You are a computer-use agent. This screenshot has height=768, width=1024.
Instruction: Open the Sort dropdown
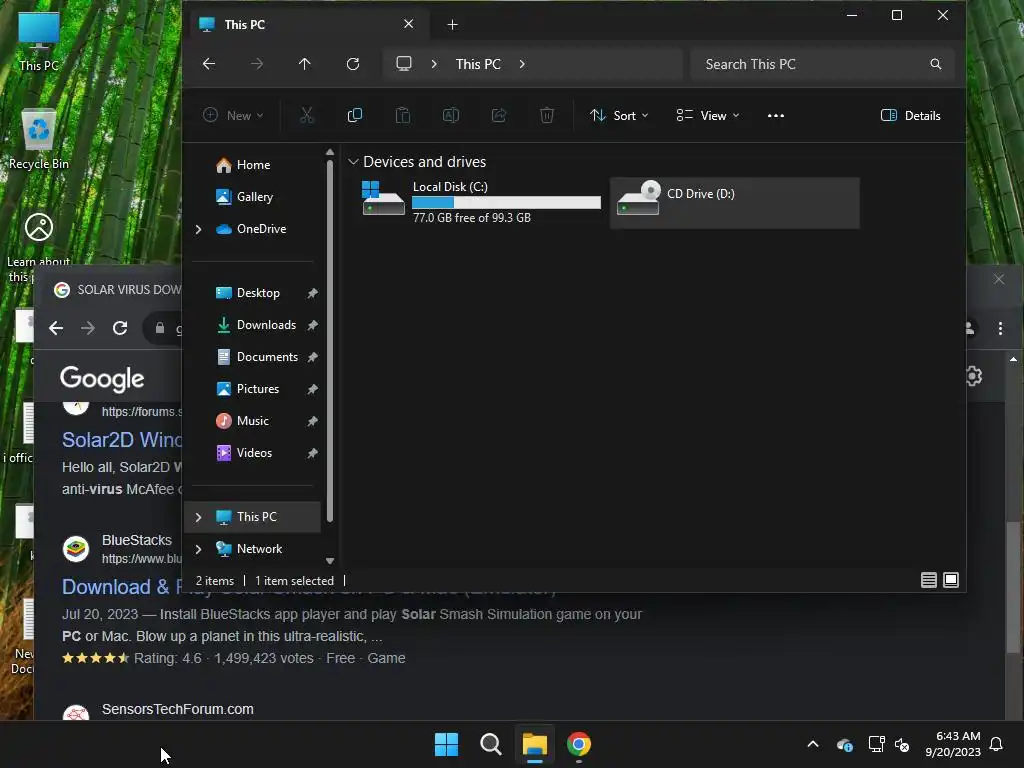619,116
